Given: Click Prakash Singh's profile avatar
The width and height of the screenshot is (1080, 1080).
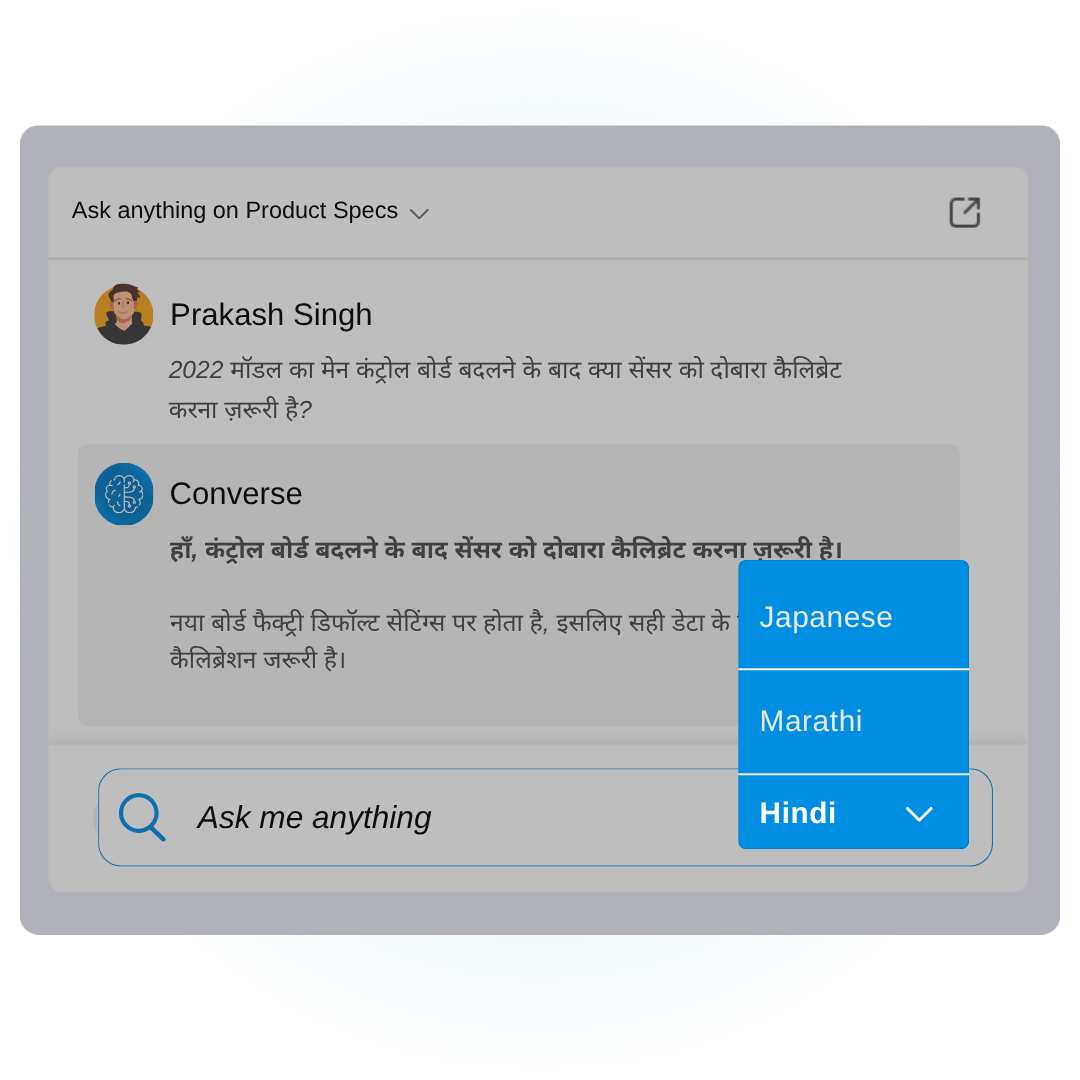Looking at the screenshot, I should tap(124, 314).
